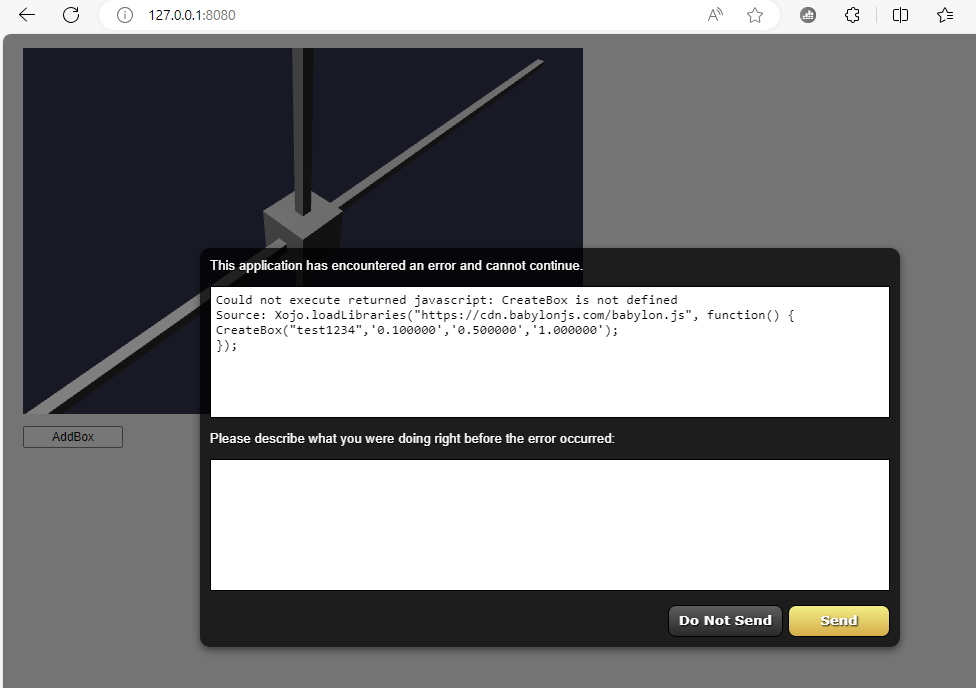Reload the page with the refresh icon

click(x=71, y=15)
